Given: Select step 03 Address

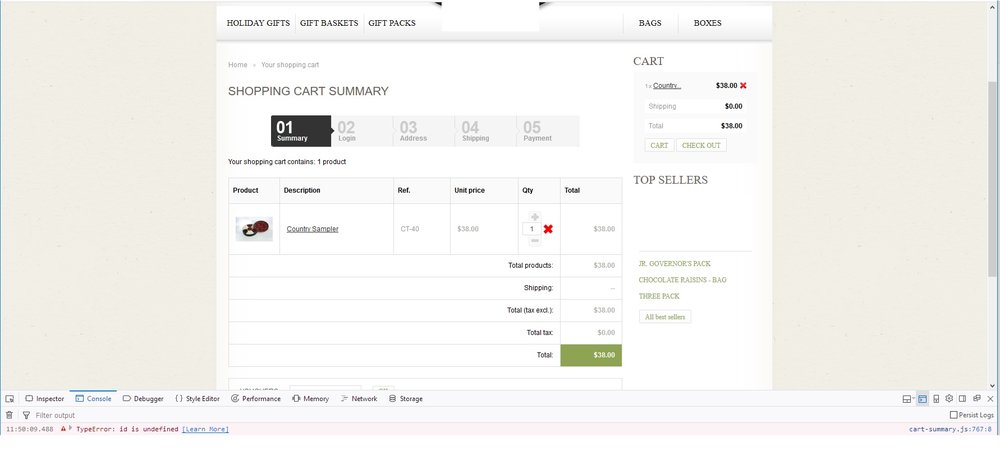Looking at the screenshot, I should point(424,131).
